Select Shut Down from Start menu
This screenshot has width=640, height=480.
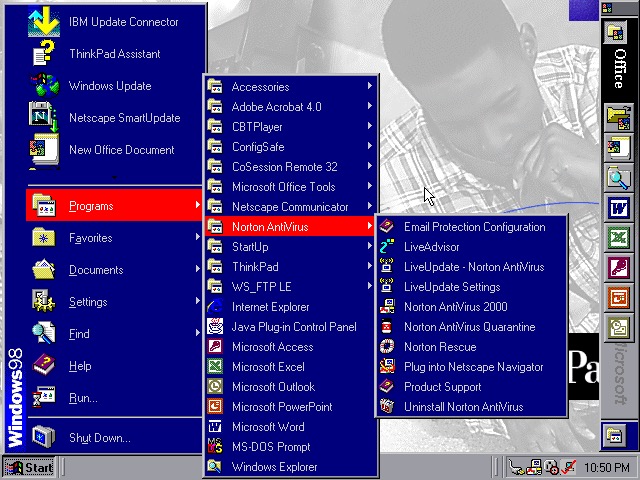(x=99, y=438)
